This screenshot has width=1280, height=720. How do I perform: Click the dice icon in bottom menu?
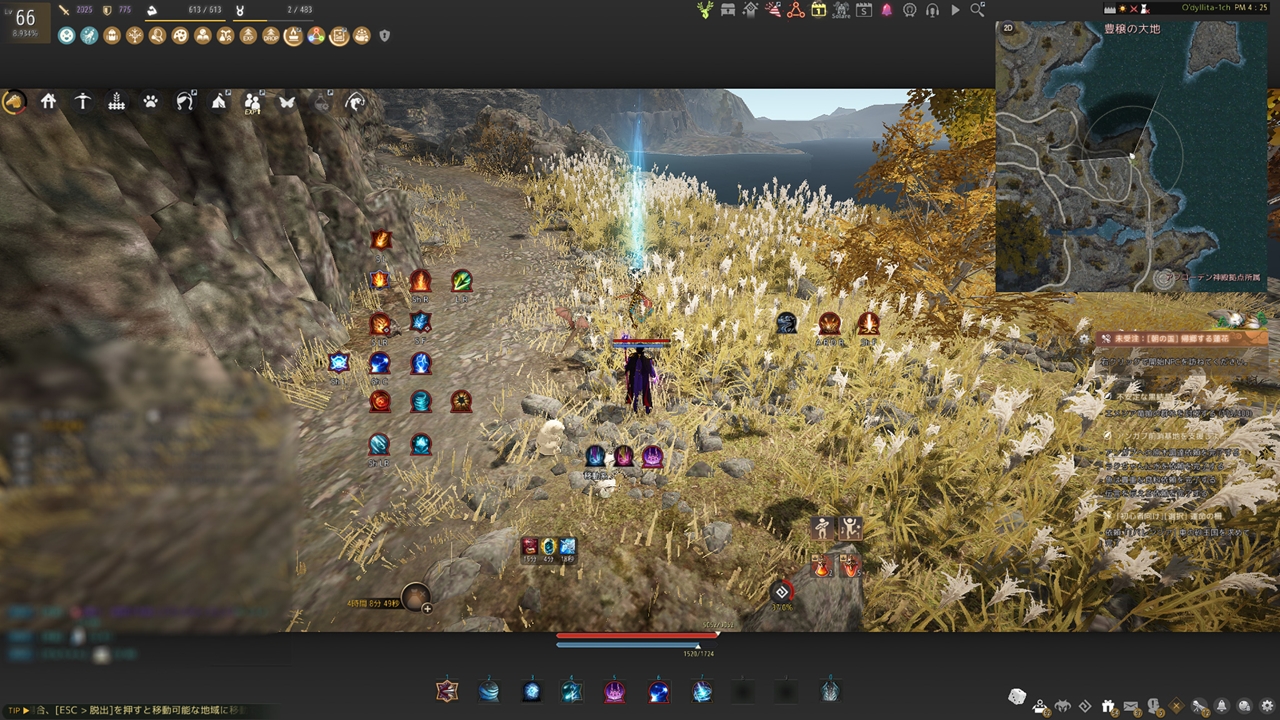tap(1015, 696)
